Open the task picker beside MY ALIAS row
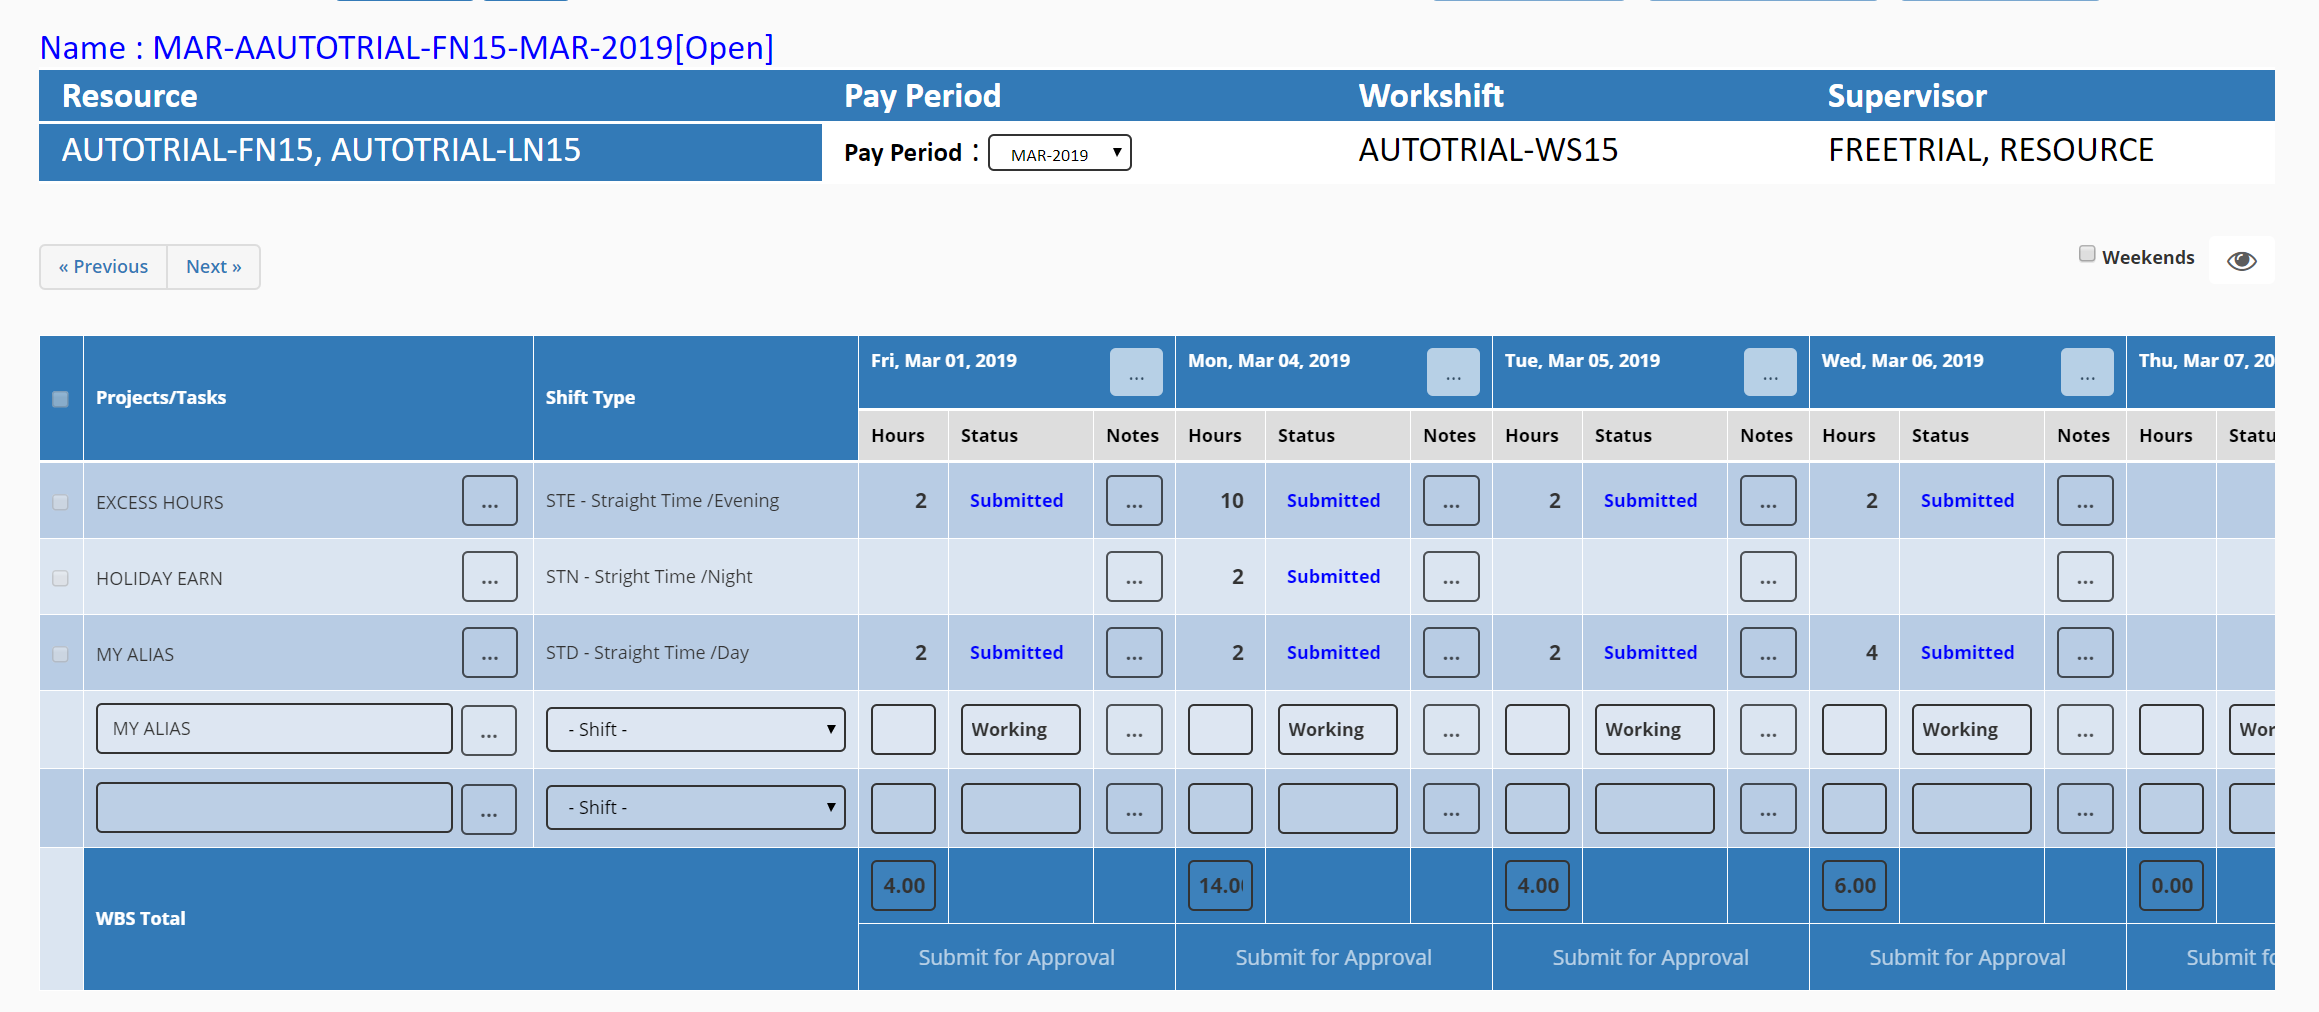2319x1012 pixels. tap(489, 729)
